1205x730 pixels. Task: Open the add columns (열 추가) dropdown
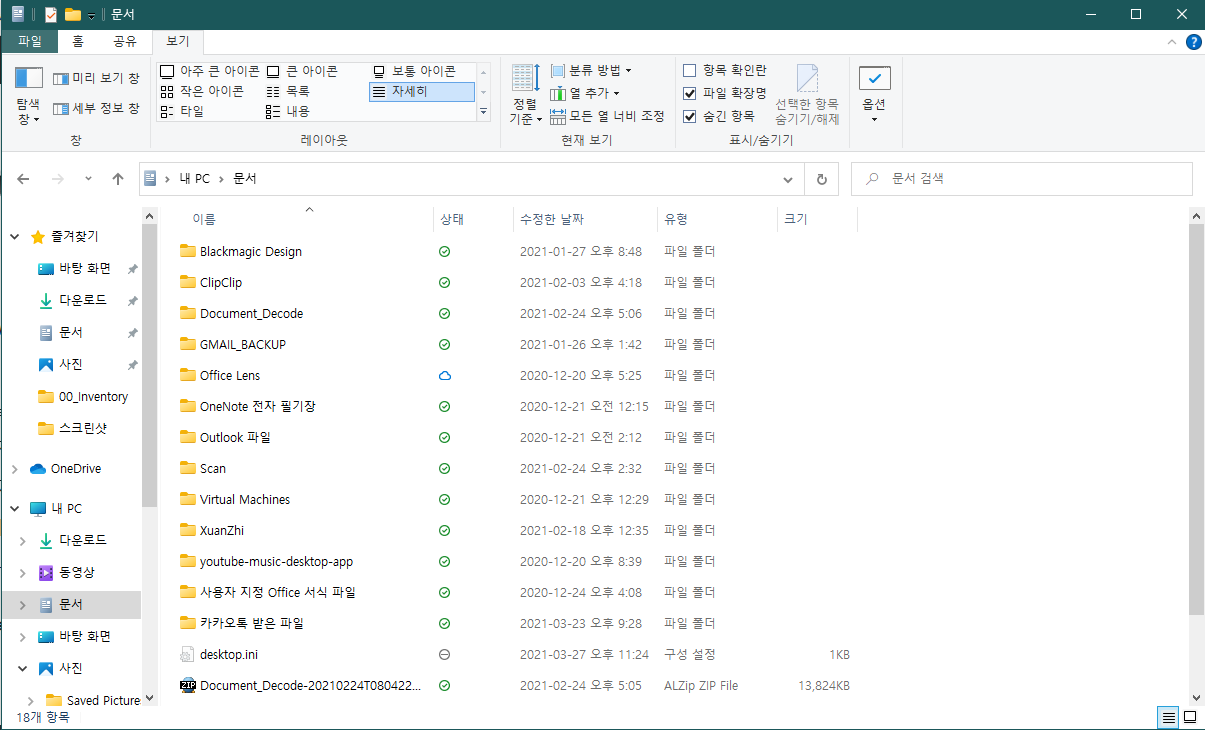coord(585,93)
